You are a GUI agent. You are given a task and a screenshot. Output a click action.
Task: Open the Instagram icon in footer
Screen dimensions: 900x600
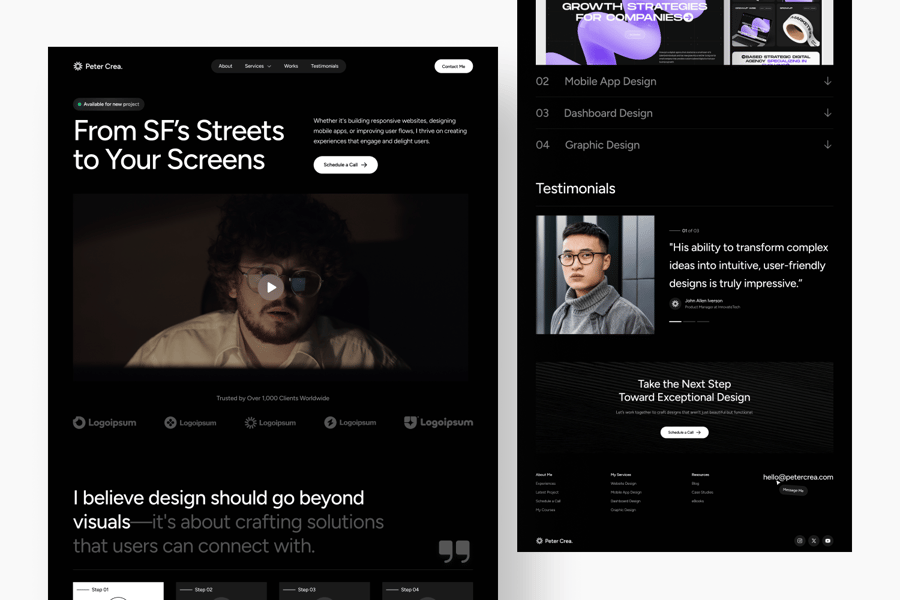point(800,540)
